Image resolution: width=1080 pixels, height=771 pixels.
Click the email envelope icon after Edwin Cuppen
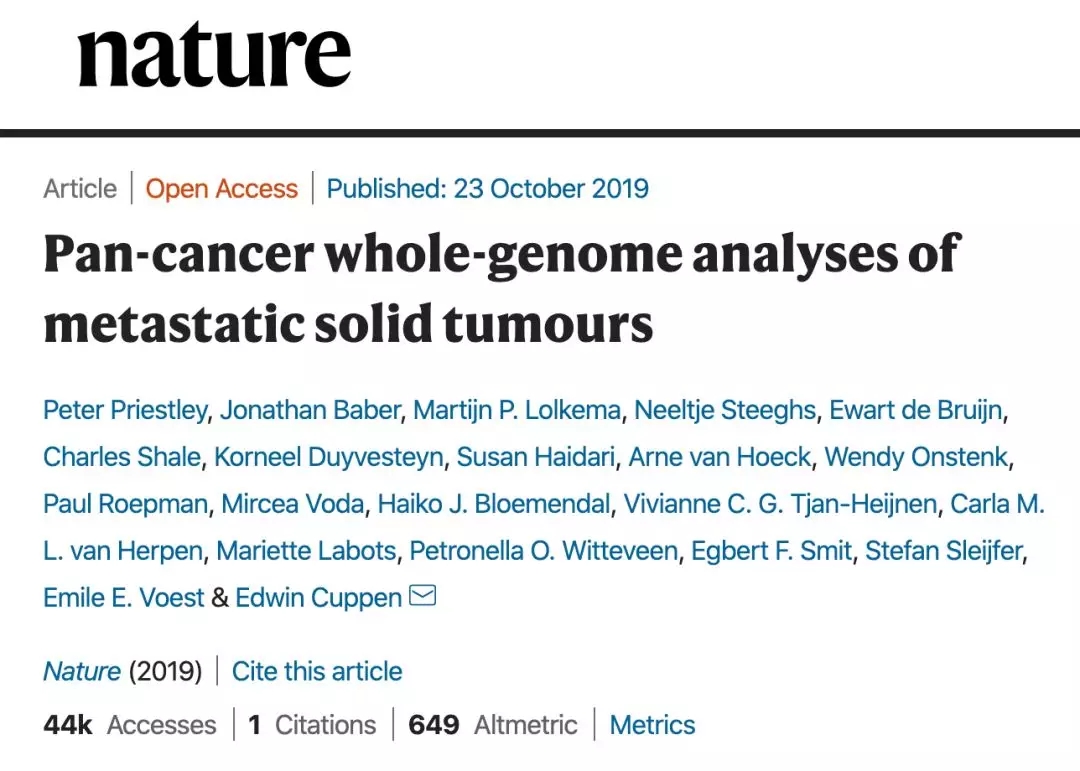pyautogui.click(x=423, y=597)
